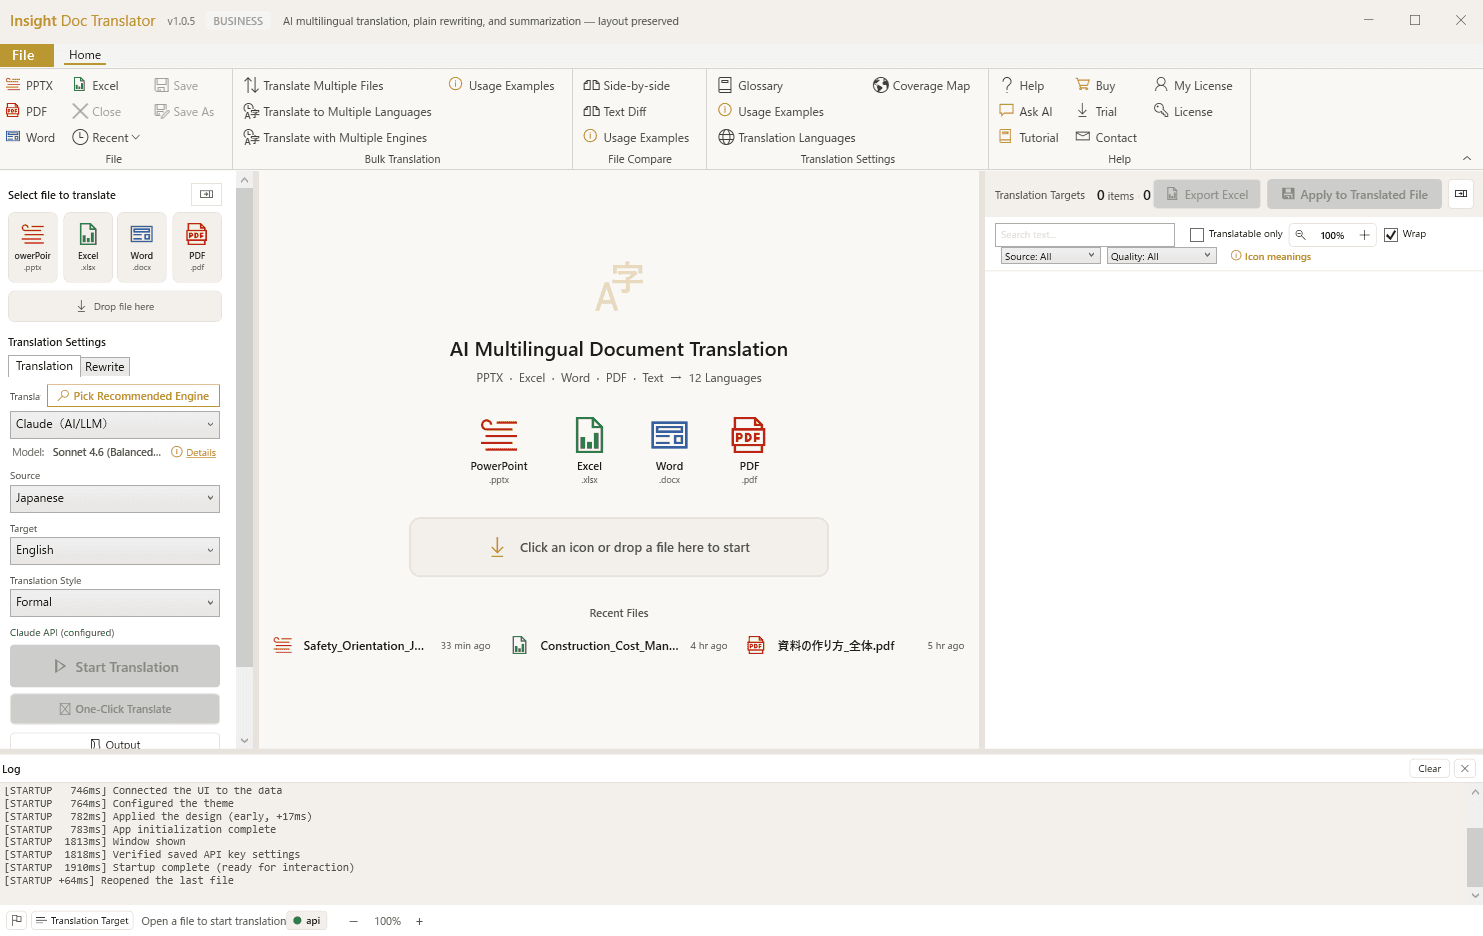1483x936 pixels.
Task: Open the Translation Style dropdown (Formal)
Action: pyautogui.click(x=115, y=602)
